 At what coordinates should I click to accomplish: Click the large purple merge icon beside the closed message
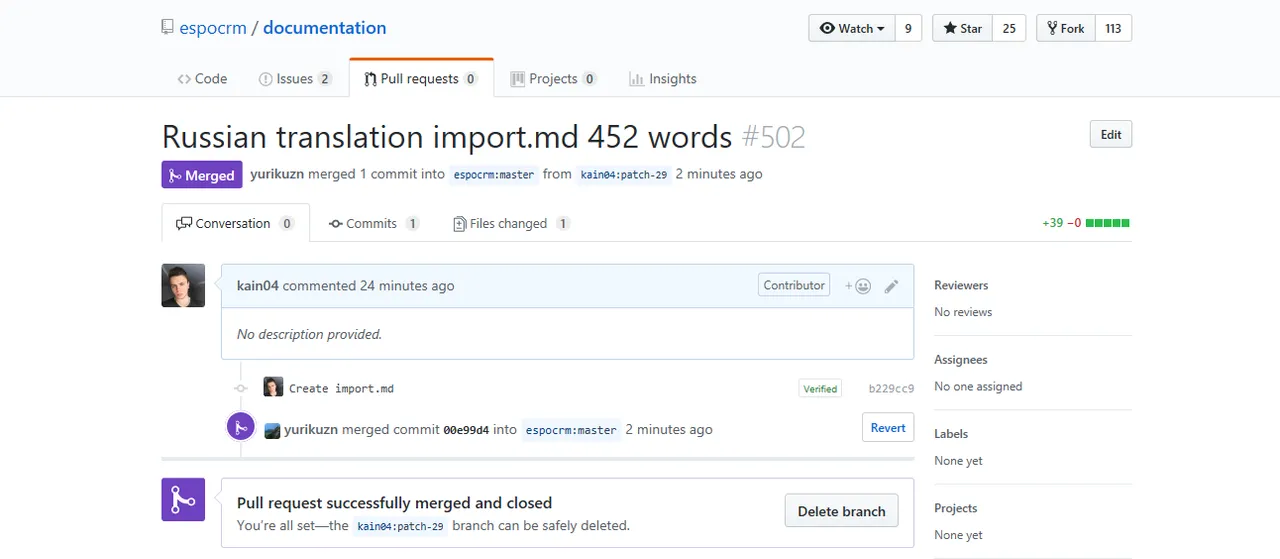click(x=183, y=499)
